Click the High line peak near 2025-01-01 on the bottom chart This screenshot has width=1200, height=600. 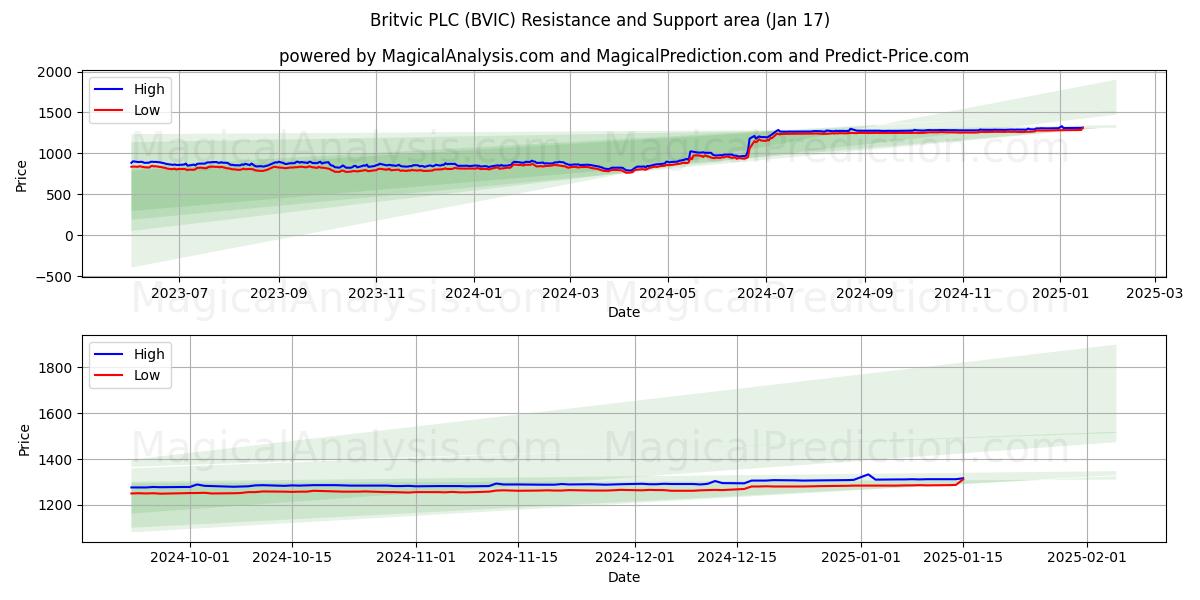tap(868, 475)
